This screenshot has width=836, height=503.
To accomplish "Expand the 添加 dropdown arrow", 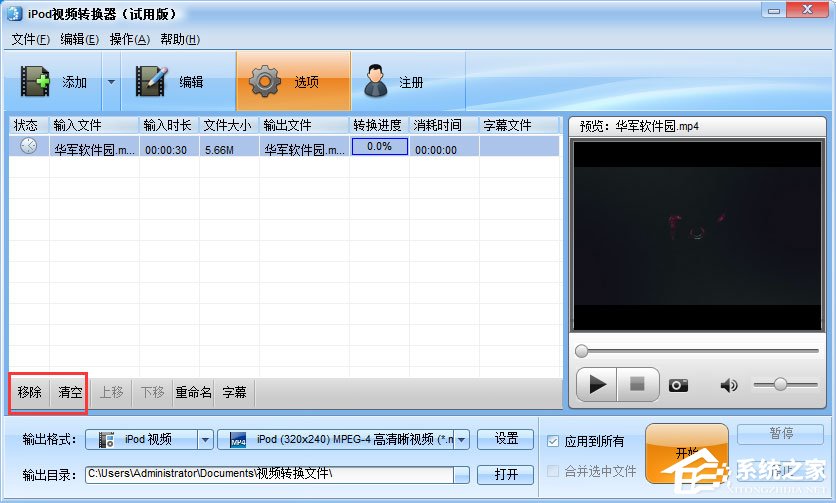I will click(x=111, y=82).
